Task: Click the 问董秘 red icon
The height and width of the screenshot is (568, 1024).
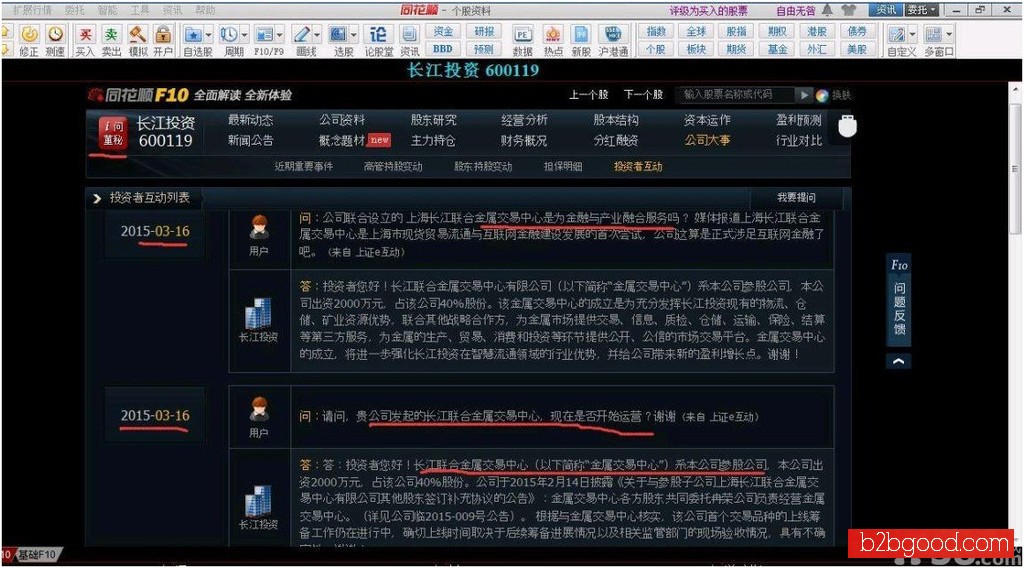Action: tap(112, 133)
